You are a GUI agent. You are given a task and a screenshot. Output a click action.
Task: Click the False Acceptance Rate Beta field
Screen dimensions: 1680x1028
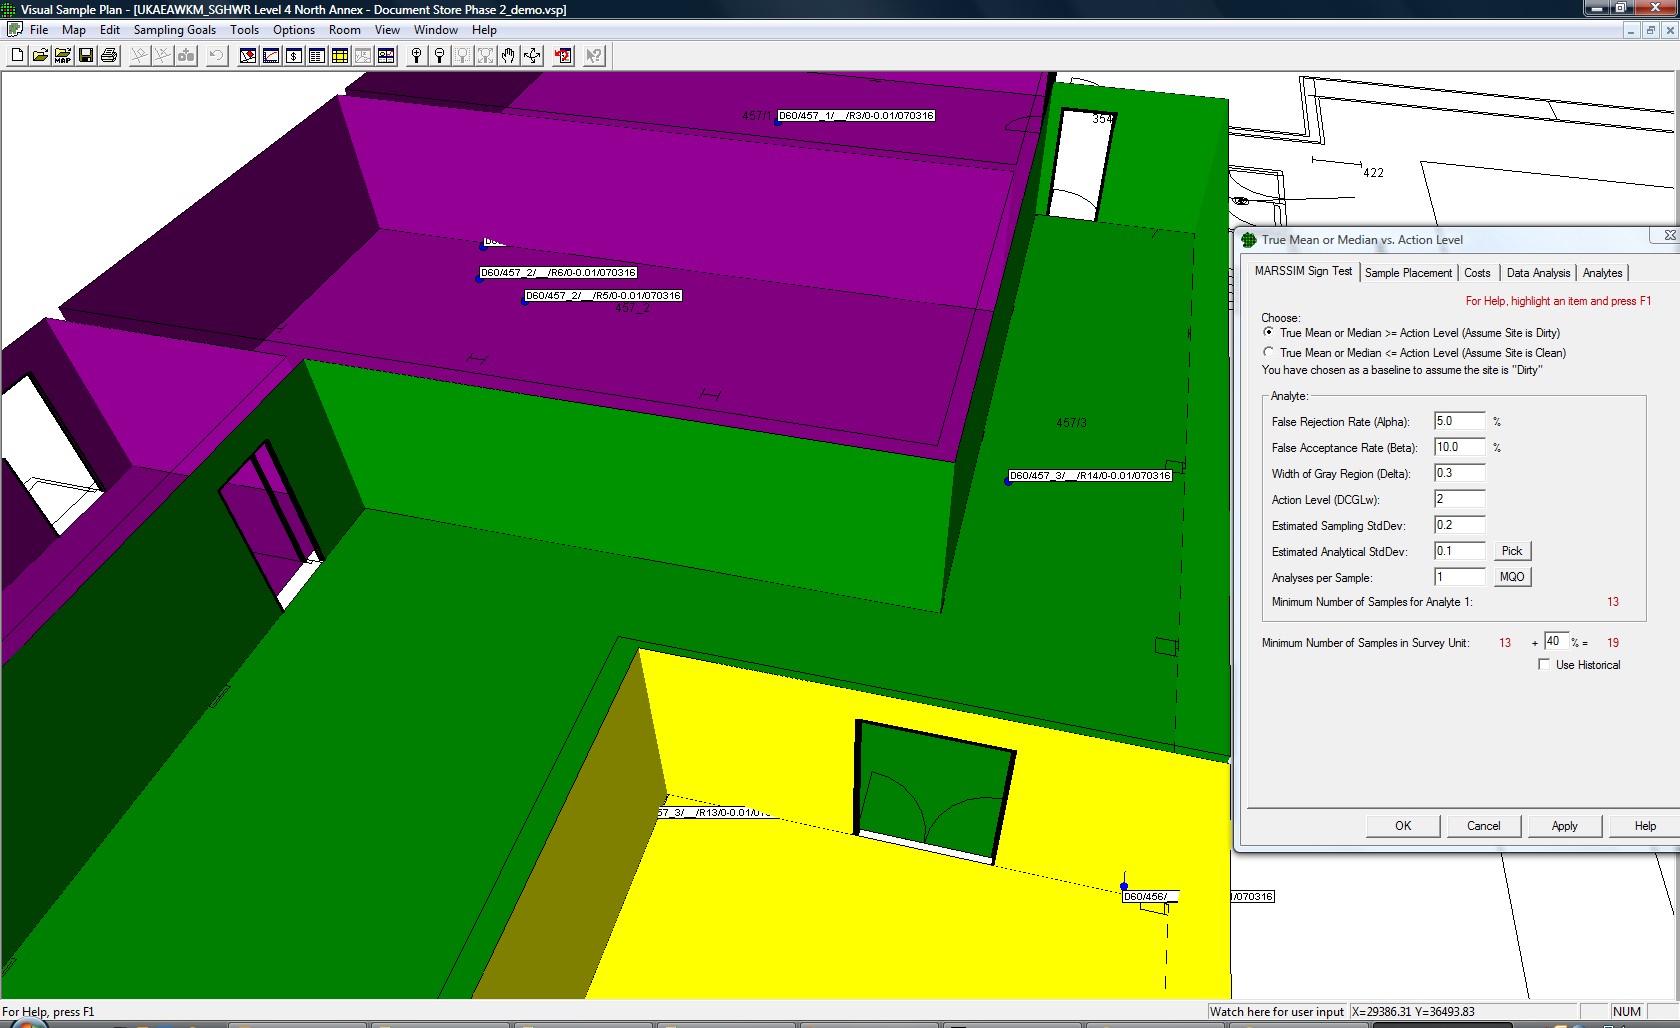pos(1460,447)
